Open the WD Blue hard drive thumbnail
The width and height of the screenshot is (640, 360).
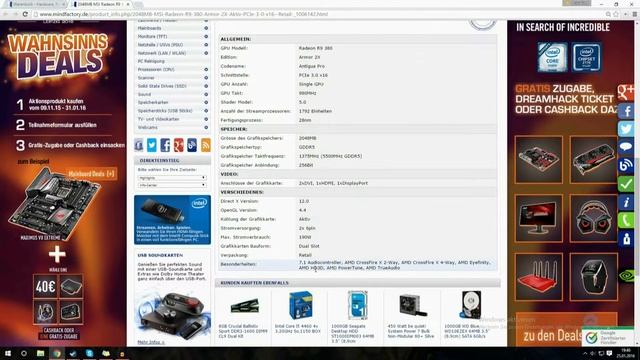tap(470, 304)
